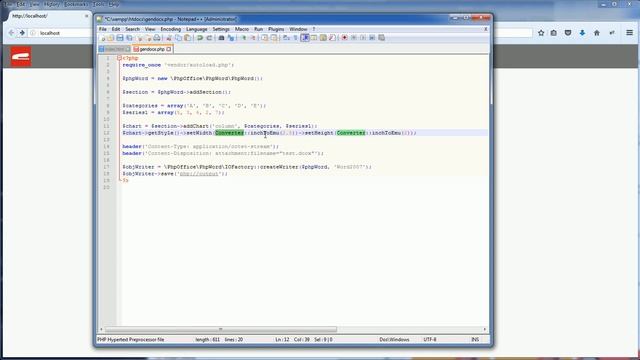The image size is (640, 360).
Task: Click Firefox forward button
Action: [22, 33]
